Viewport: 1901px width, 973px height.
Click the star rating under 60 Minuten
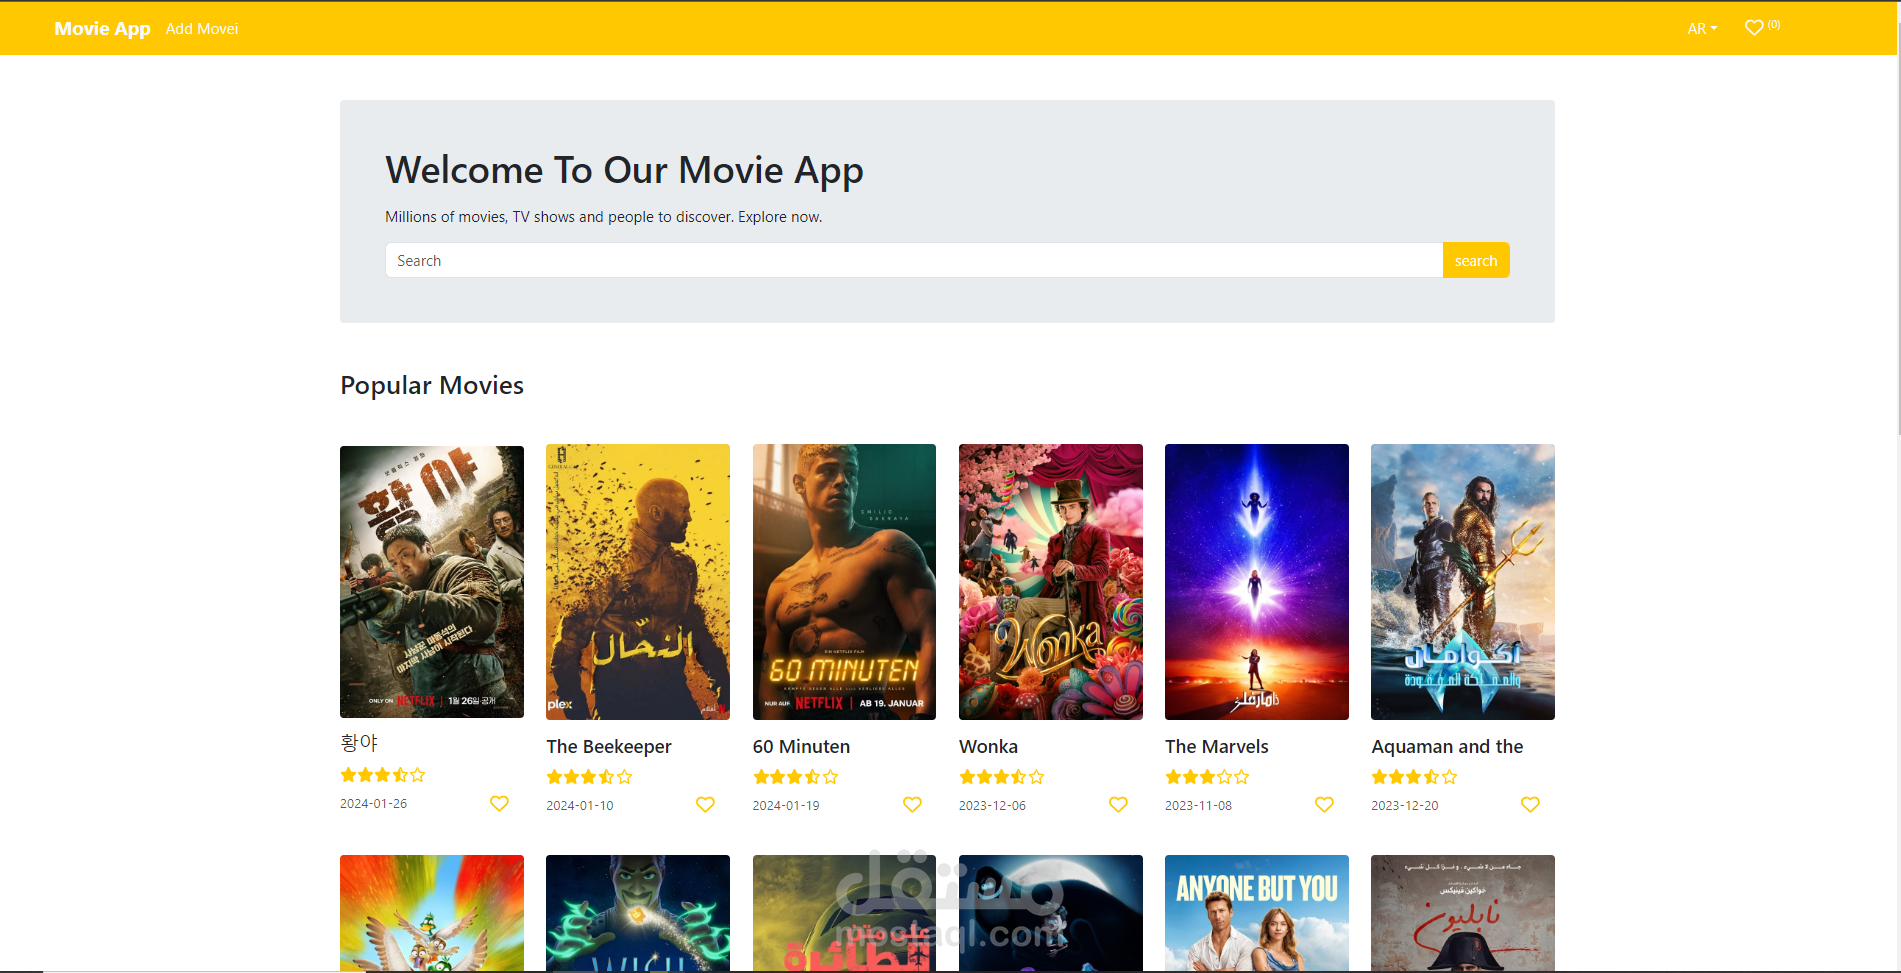pos(795,777)
